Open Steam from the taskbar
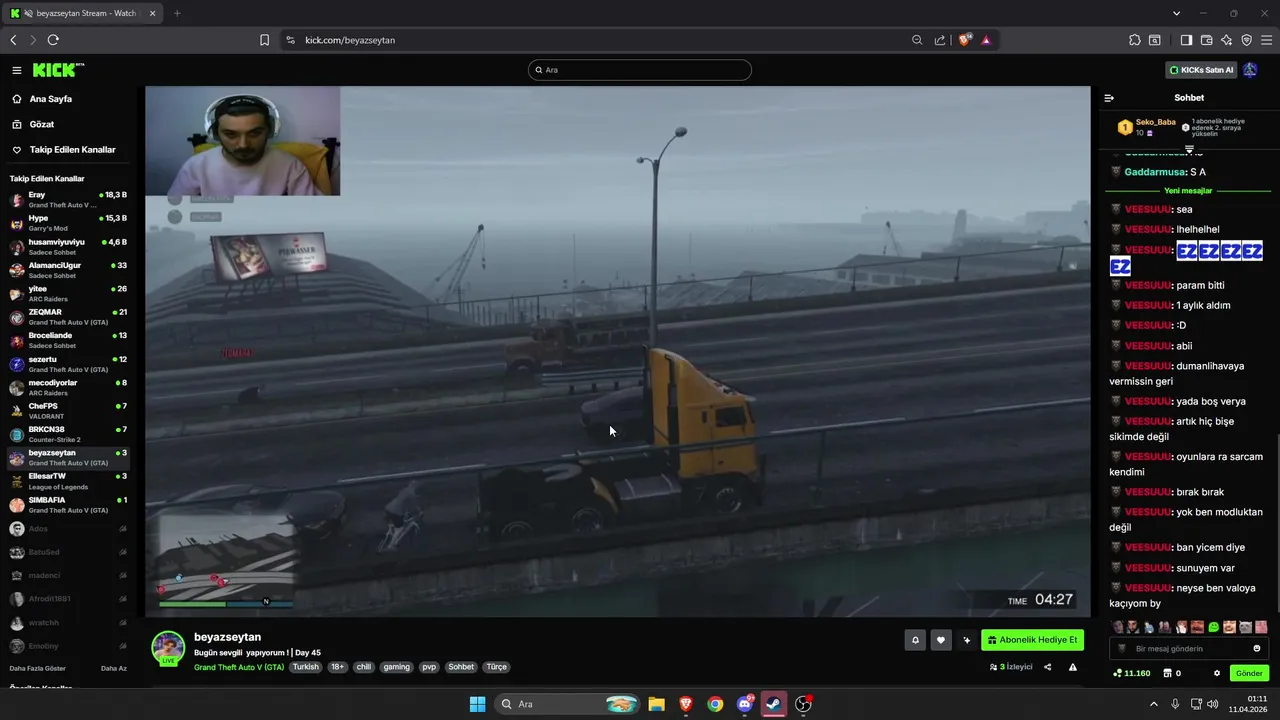Screen dimensions: 1280x720 774,704
